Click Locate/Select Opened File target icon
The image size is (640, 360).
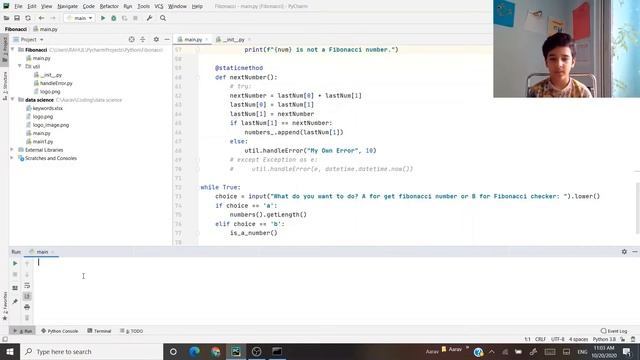(x=131, y=40)
